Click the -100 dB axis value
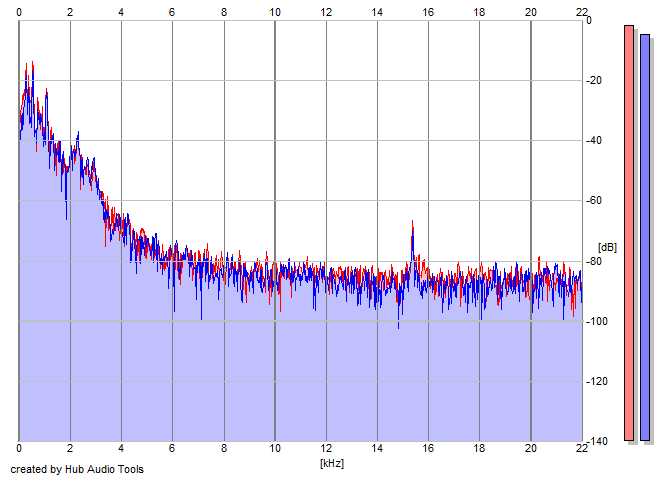This screenshot has width=664, height=481. coord(597,321)
